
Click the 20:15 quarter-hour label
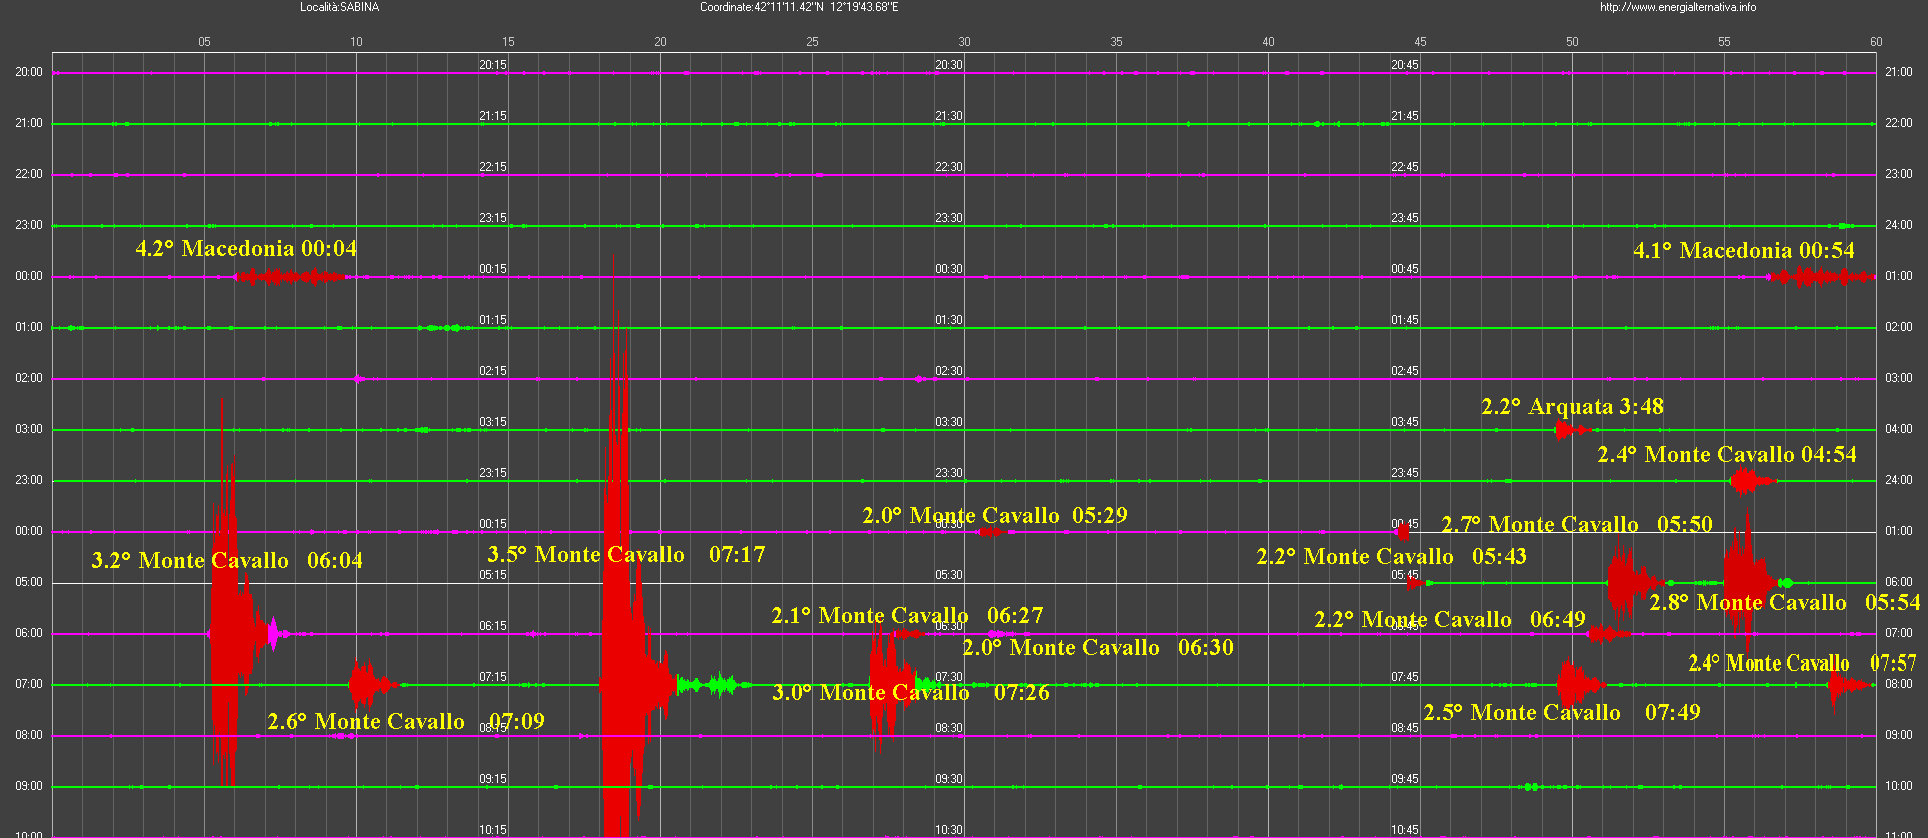(x=493, y=65)
